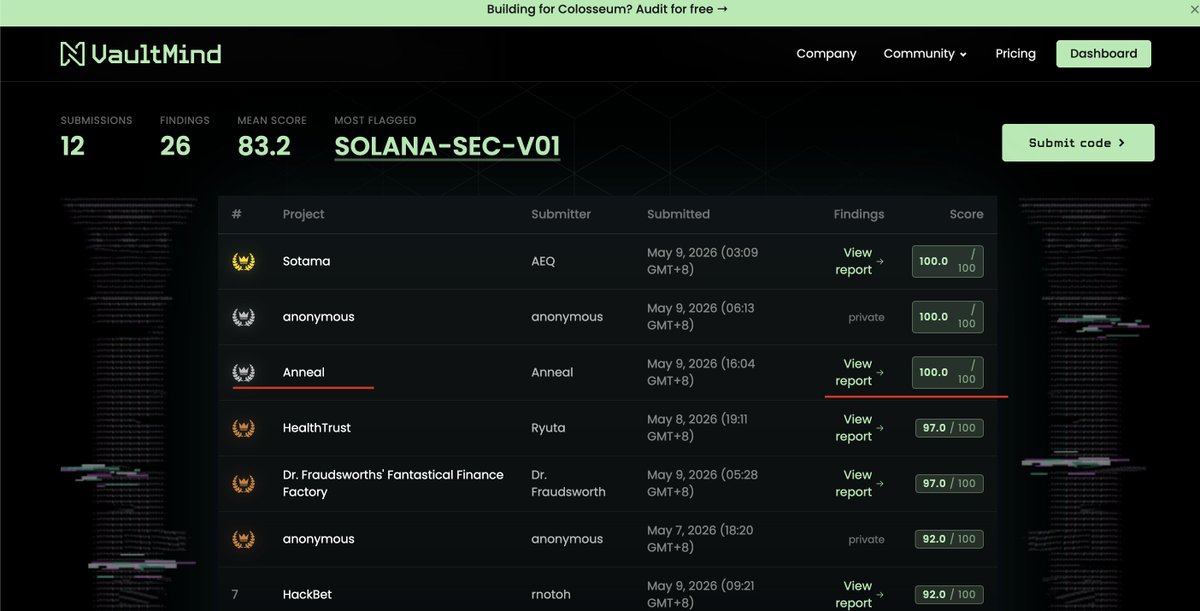Viewport: 1200px width, 611px height.
Task: Click the Findings column header
Action: pos(859,214)
